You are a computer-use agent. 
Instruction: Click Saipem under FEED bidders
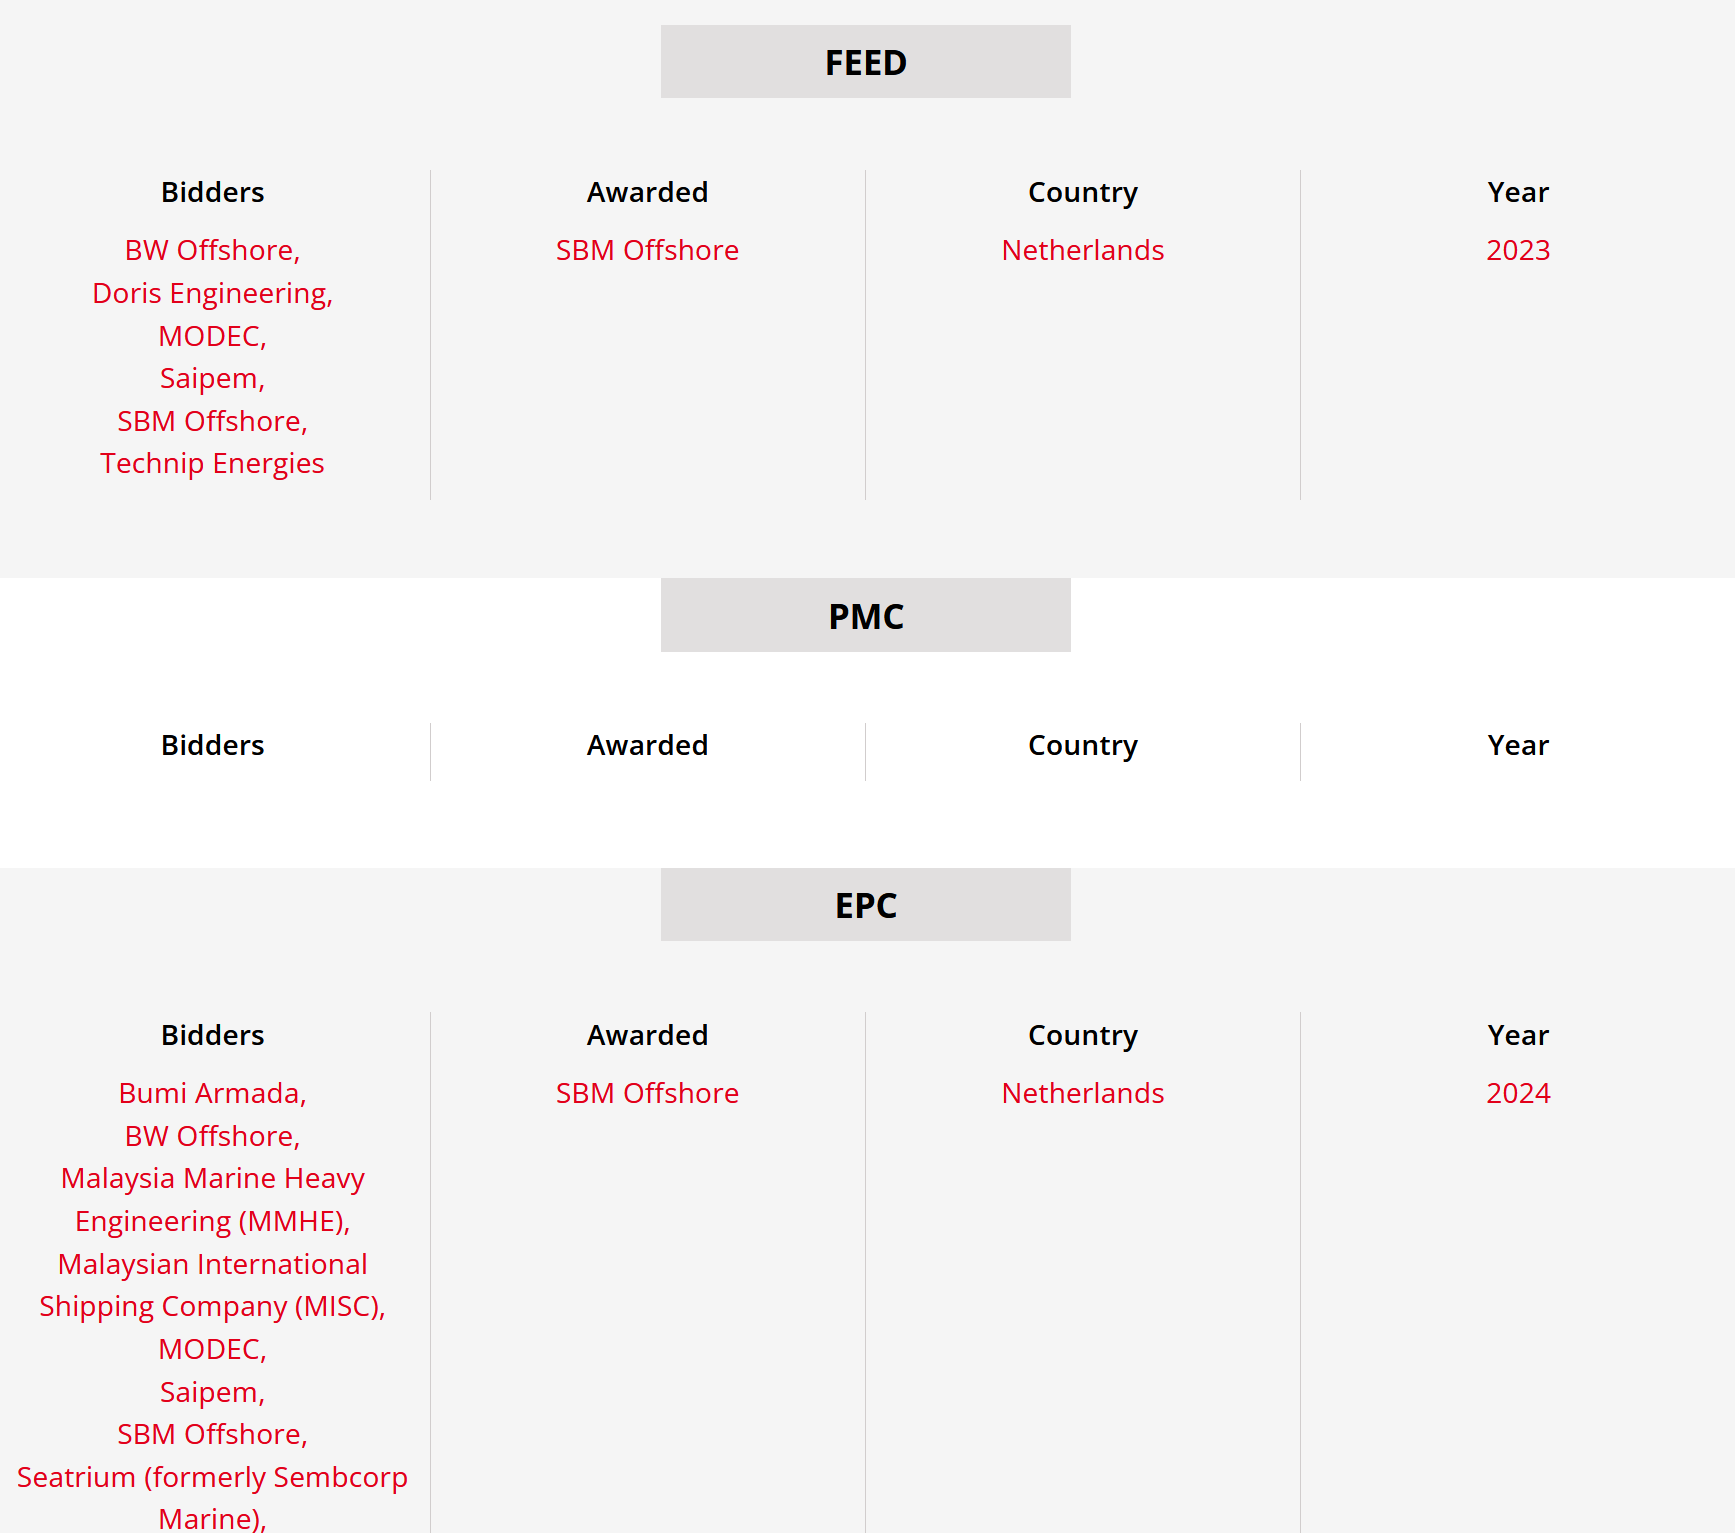pos(212,378)
